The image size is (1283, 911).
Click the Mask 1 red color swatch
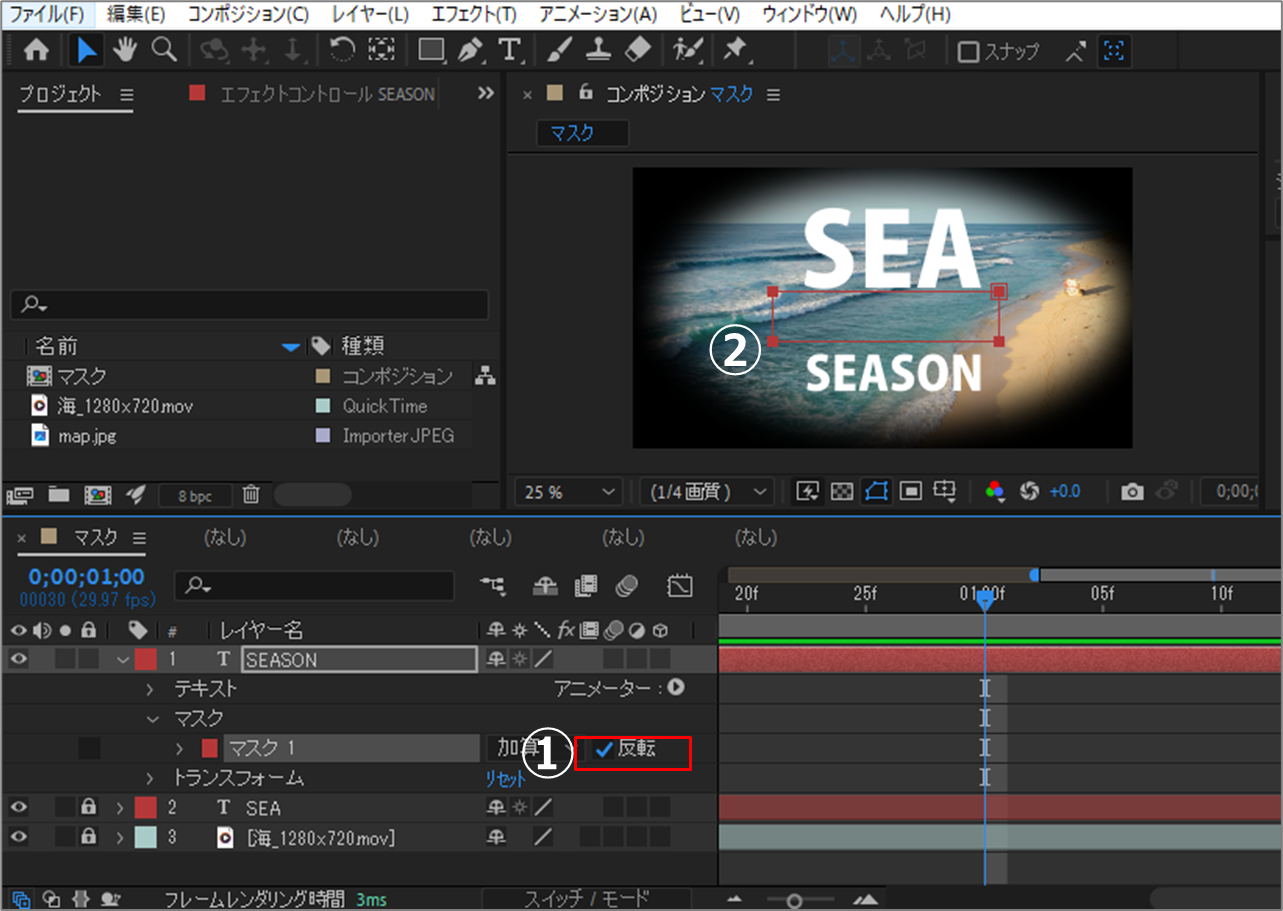coord(209,748)
